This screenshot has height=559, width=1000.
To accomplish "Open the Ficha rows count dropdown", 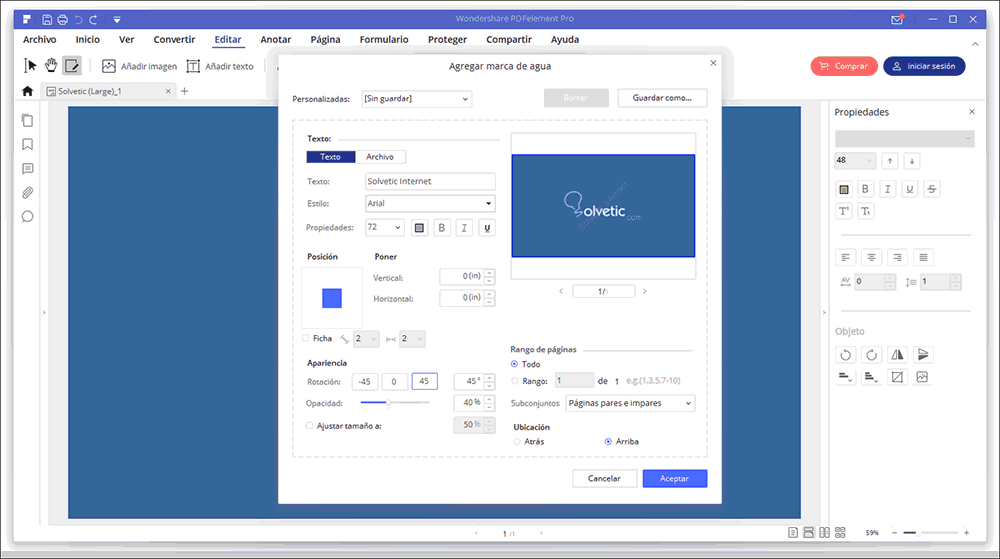I will (x=366, y=338).
